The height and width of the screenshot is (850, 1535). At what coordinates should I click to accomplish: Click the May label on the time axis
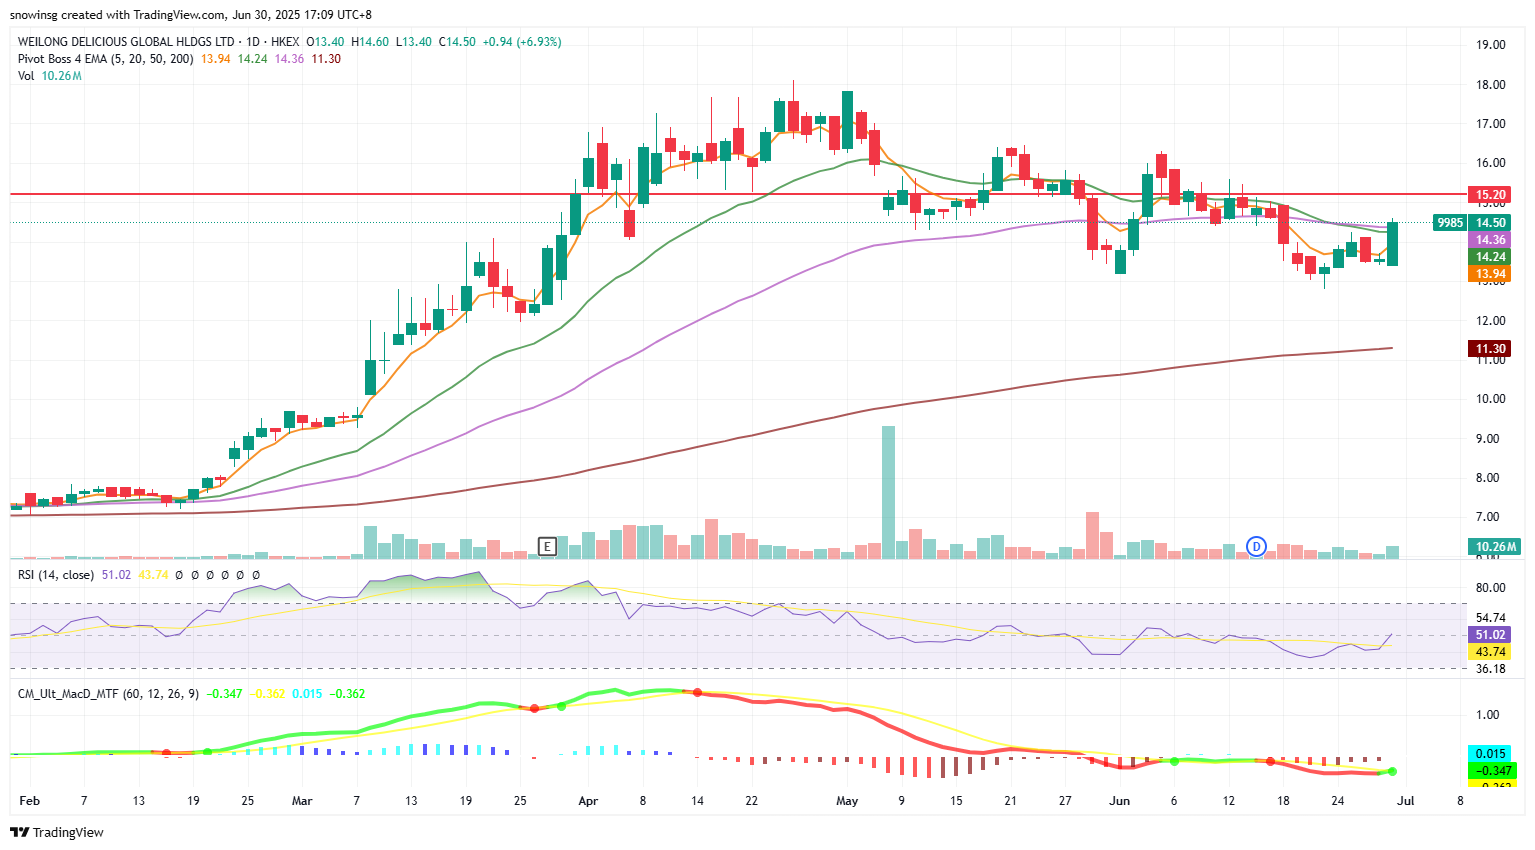pyautogui.click(x=847, y=801)
